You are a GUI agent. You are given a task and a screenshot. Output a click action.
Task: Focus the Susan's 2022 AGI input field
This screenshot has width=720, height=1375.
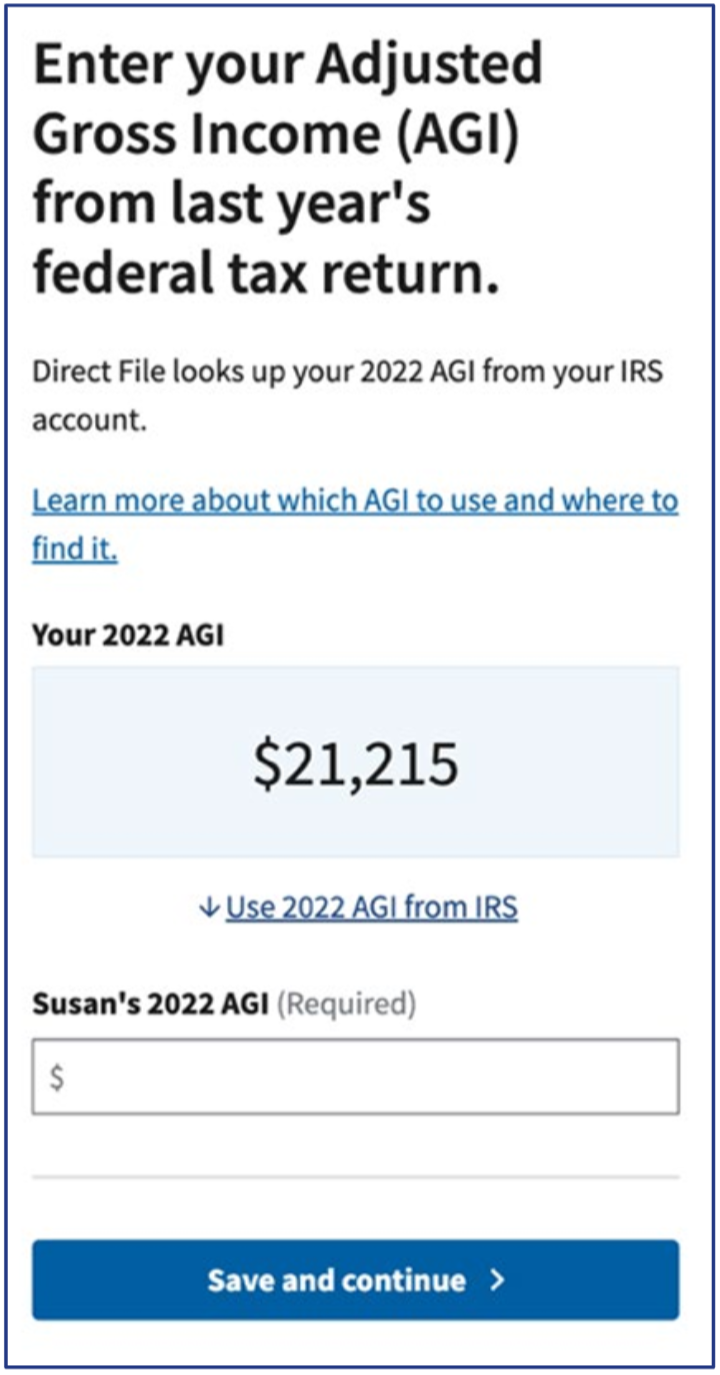click(355, 1076)
